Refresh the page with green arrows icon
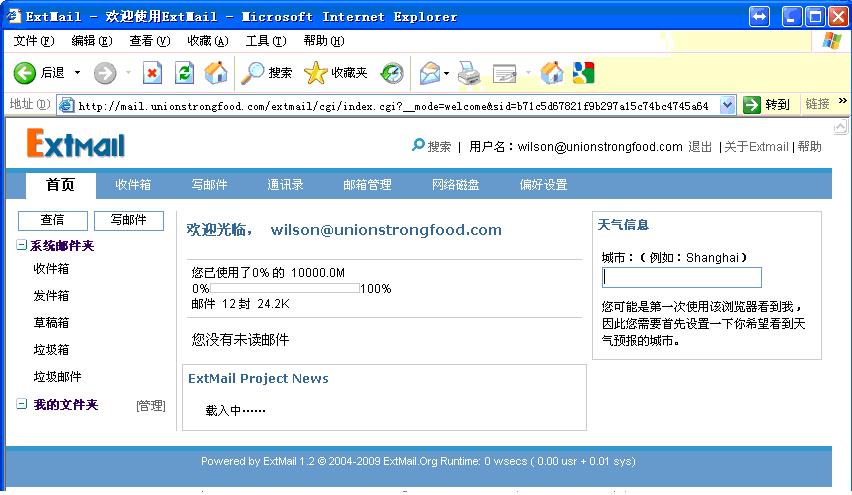The height and width of the screenshot is (495, 852). coord(184,73)
